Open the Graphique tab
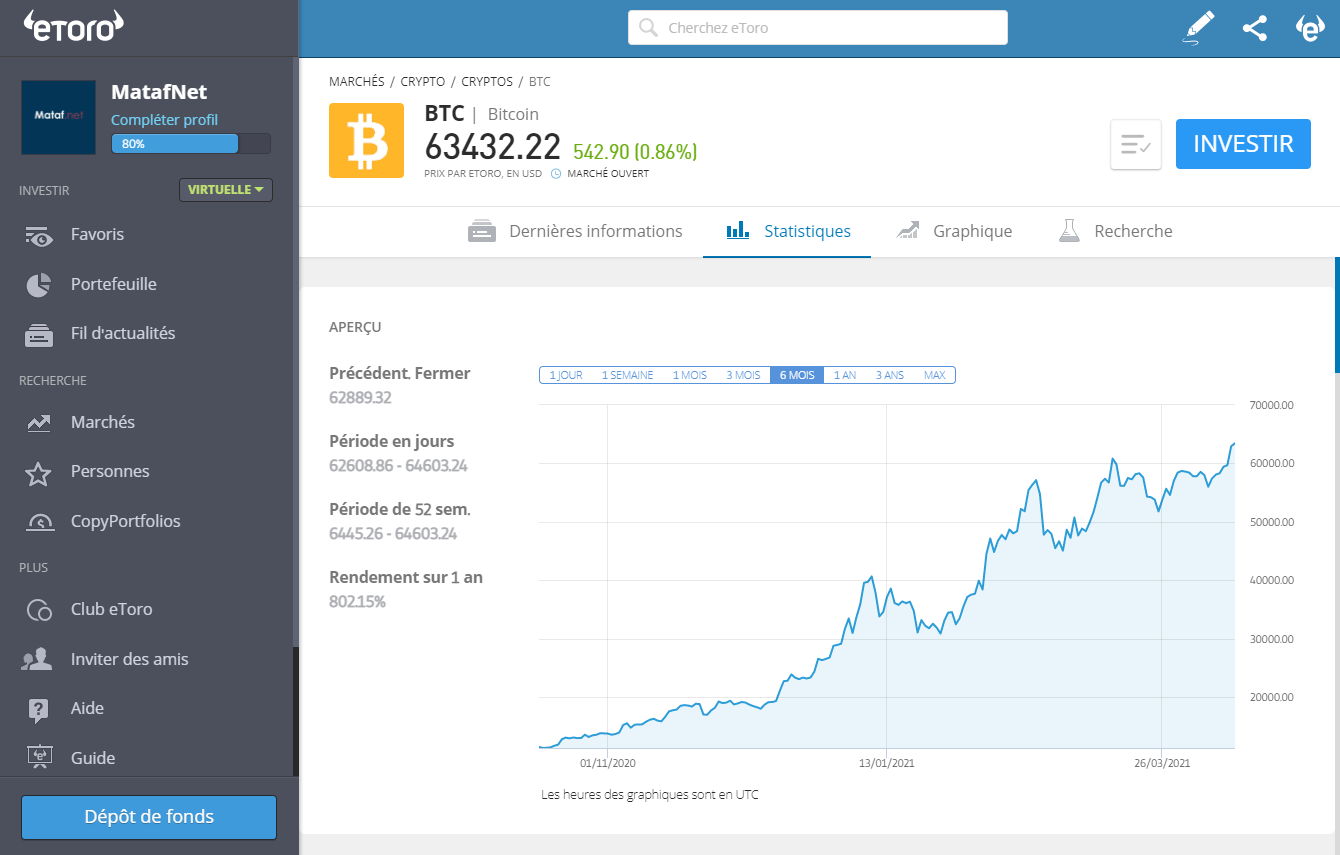The image size is (1340, 855). (954, 232)
